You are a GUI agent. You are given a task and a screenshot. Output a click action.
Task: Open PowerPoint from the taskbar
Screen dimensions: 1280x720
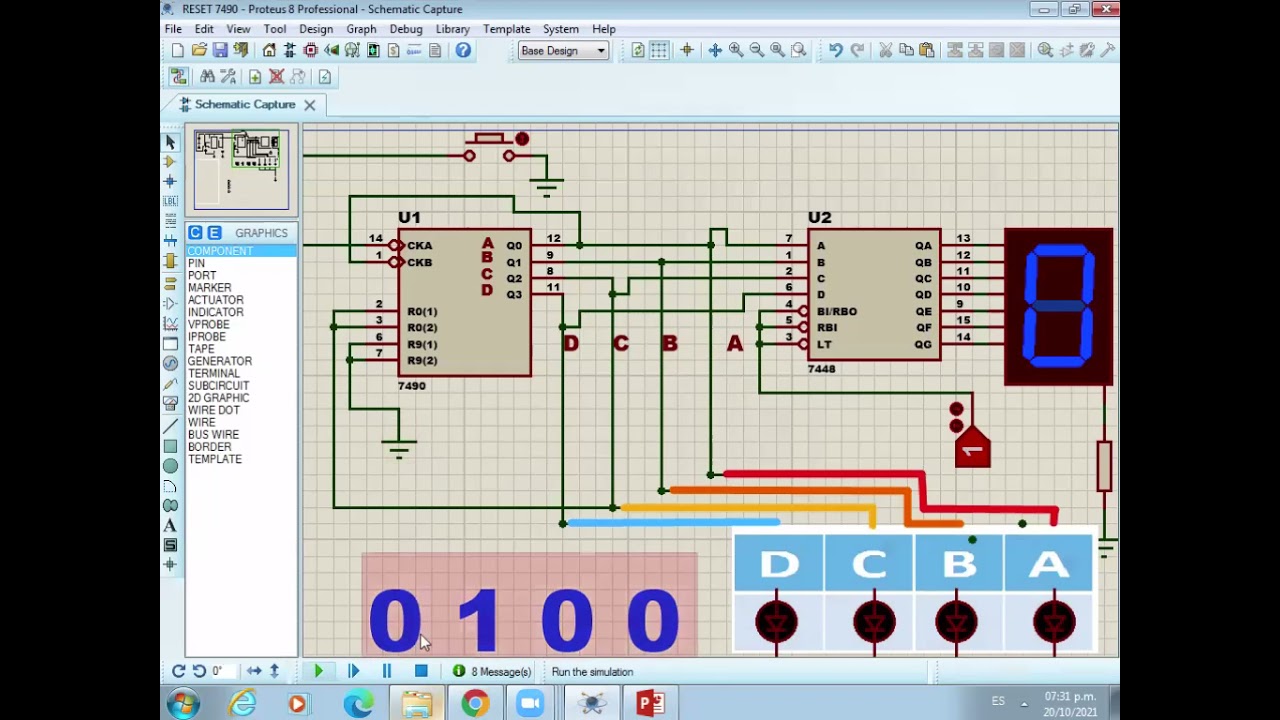650,704
